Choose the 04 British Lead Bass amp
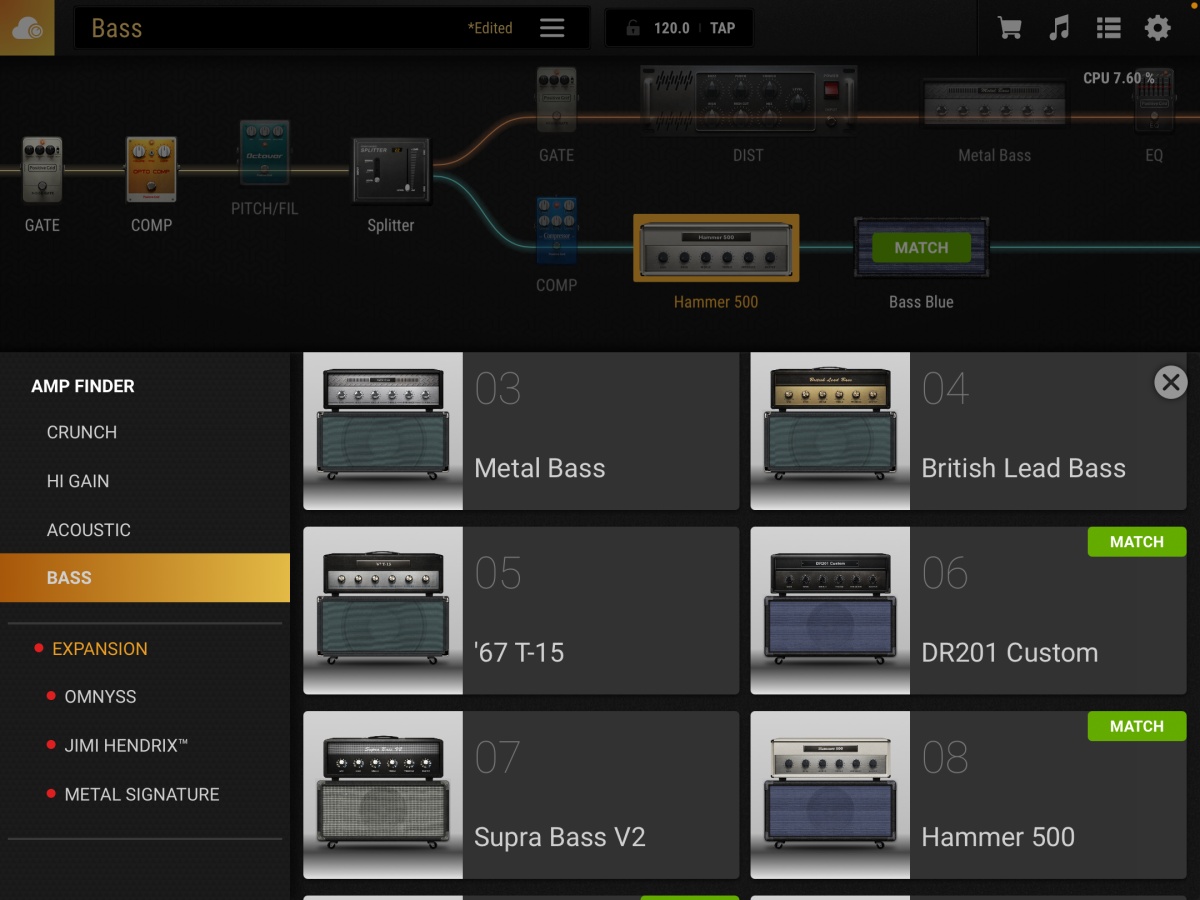 pos(968,431)
